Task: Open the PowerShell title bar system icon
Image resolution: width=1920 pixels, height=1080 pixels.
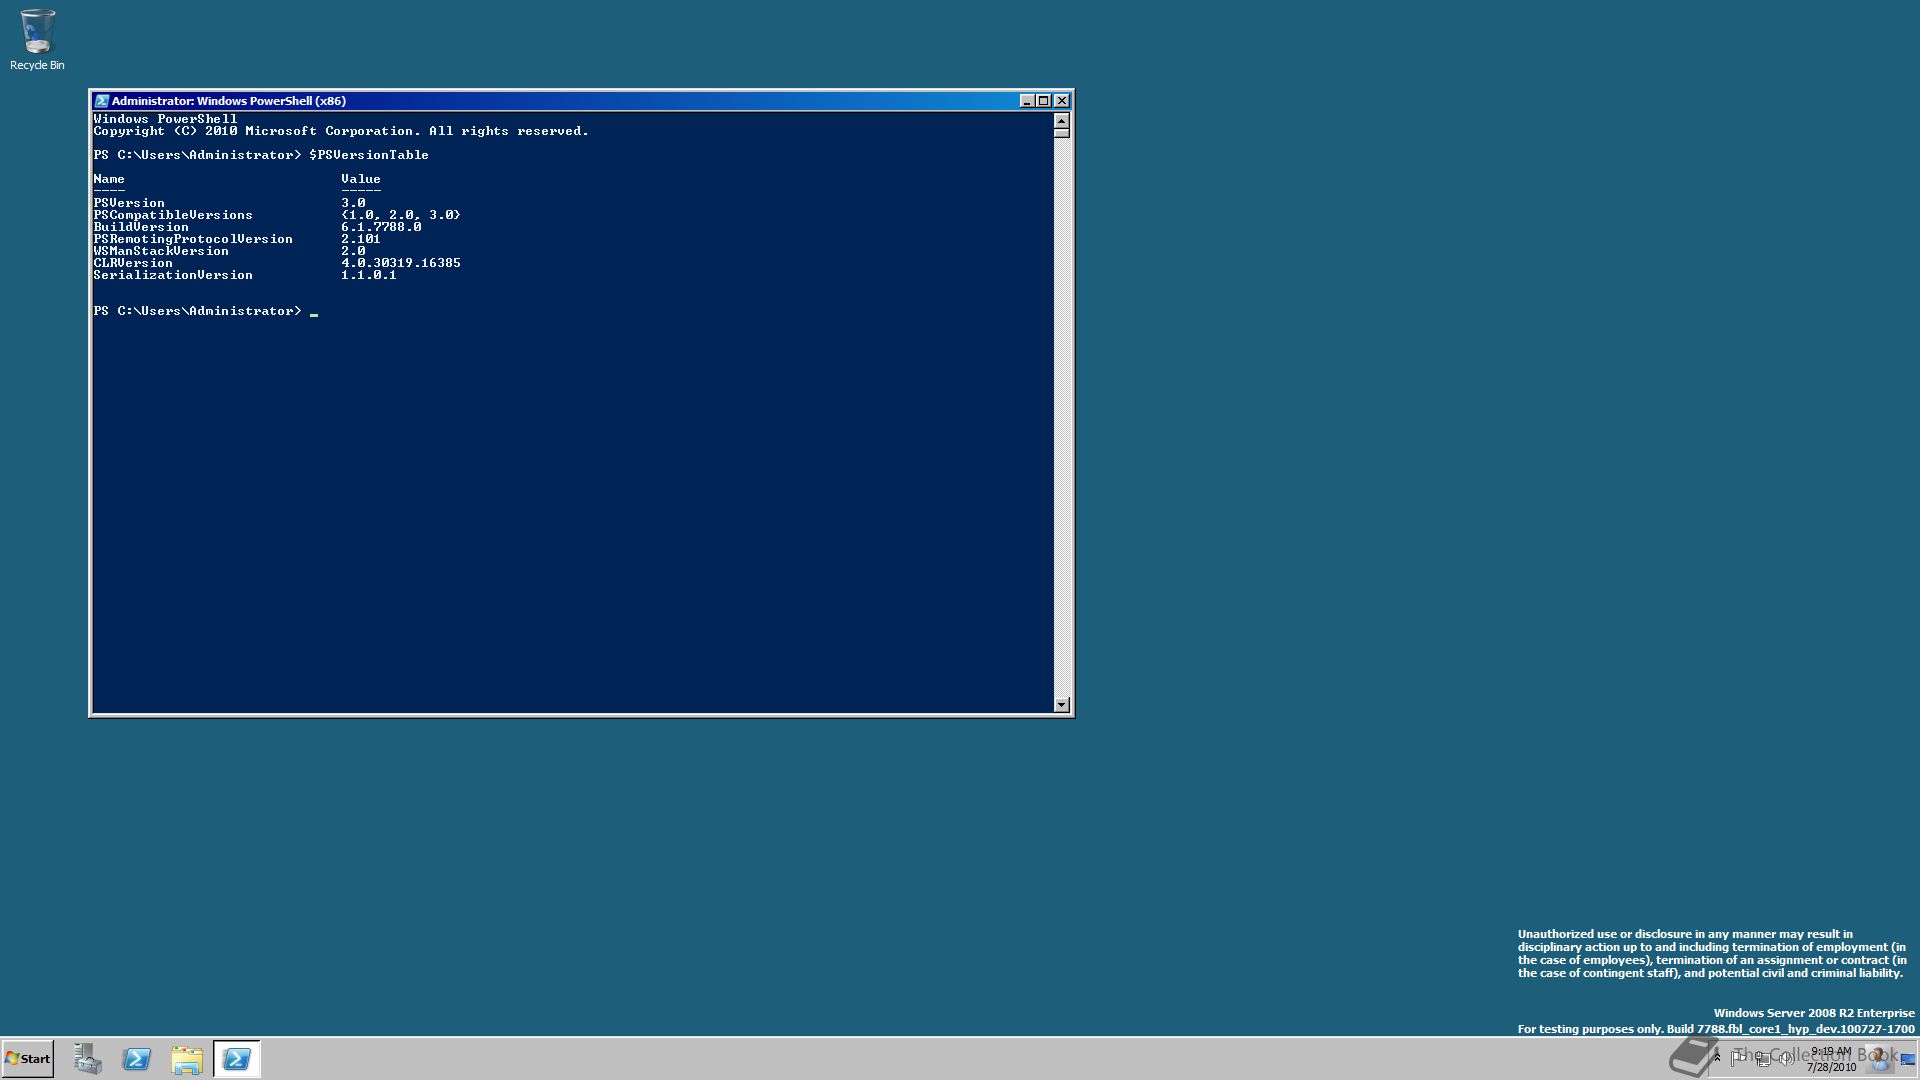Action: (101, 101)
